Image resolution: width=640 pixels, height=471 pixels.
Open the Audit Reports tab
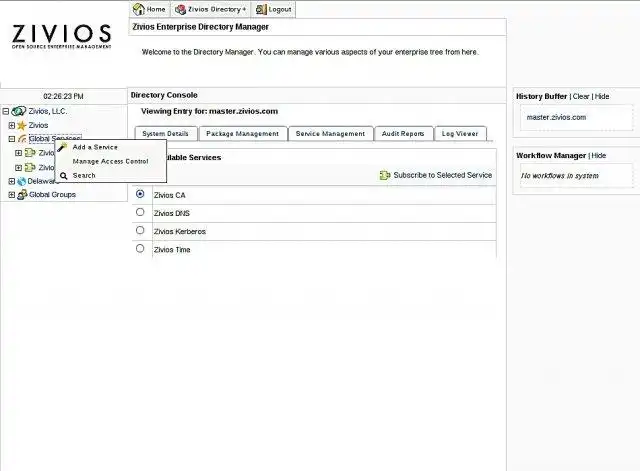(x=403, y=134)
